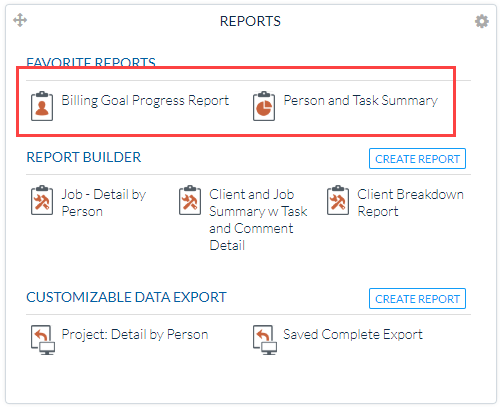Click Create Report button in Report Builder section
This screenshot has width=502, height=408.
[417, 159]
